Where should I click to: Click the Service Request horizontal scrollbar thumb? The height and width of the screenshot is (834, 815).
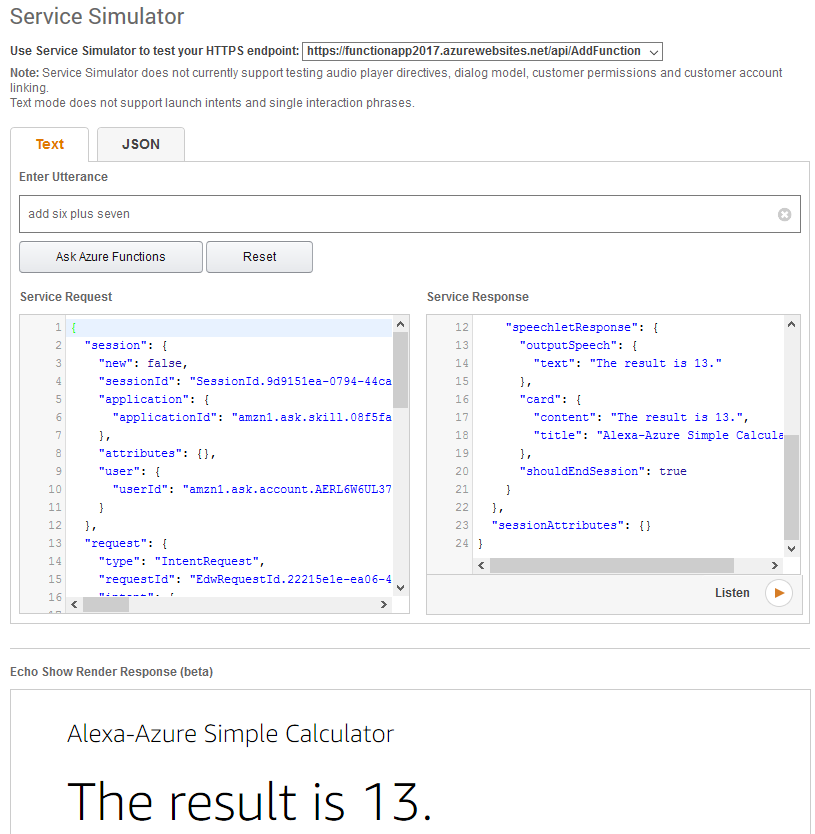(x=106, y=605)
